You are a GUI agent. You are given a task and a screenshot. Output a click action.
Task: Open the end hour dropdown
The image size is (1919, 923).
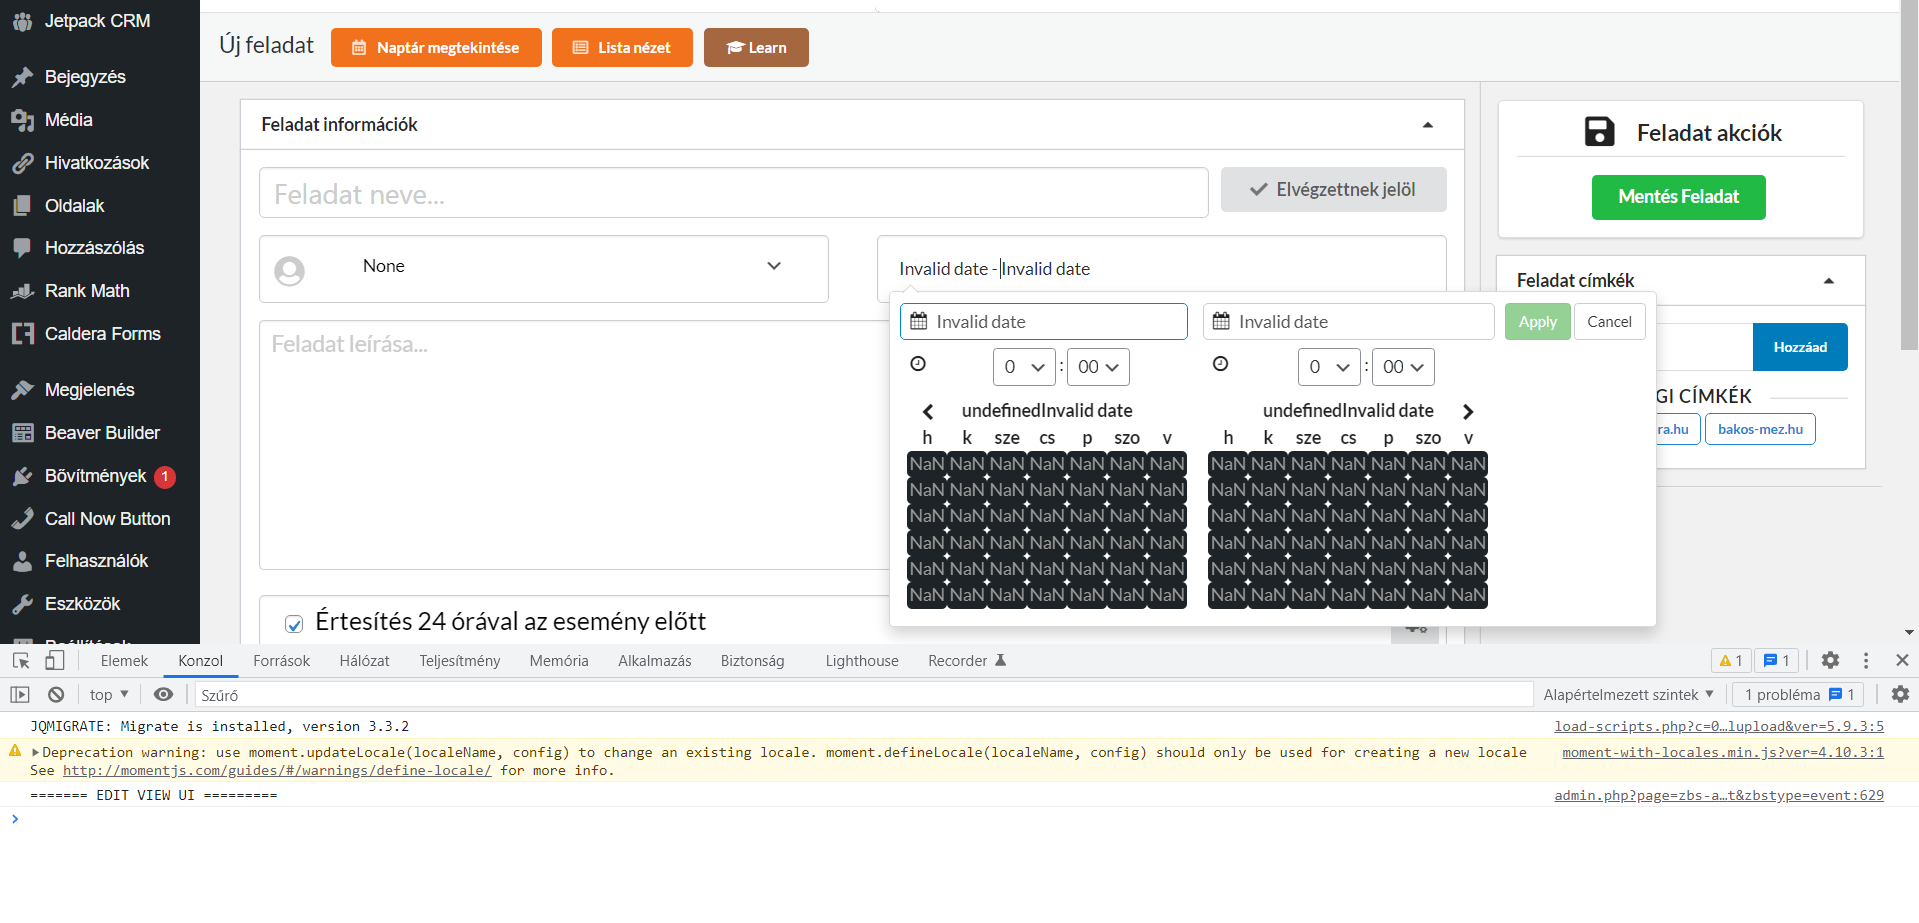point(1329,367)
